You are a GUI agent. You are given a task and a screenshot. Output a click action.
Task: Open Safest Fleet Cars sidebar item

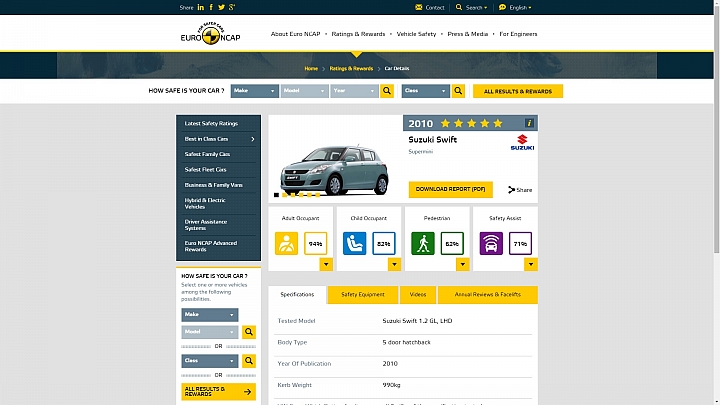tap(218, 169)
